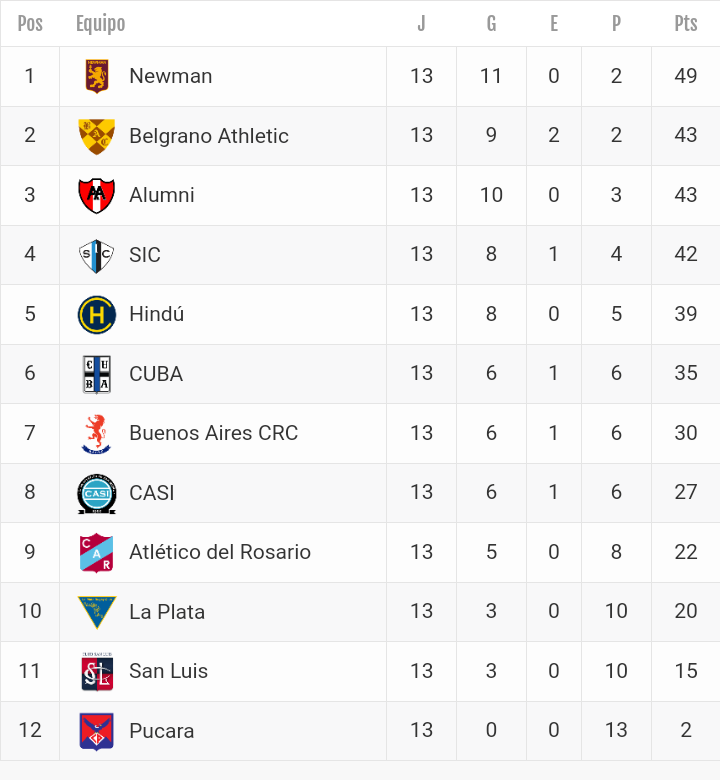Viewport: 720px width, 780px height.
Task: Click the Atlético del Rosario crest
Action: tap(97, 552)
